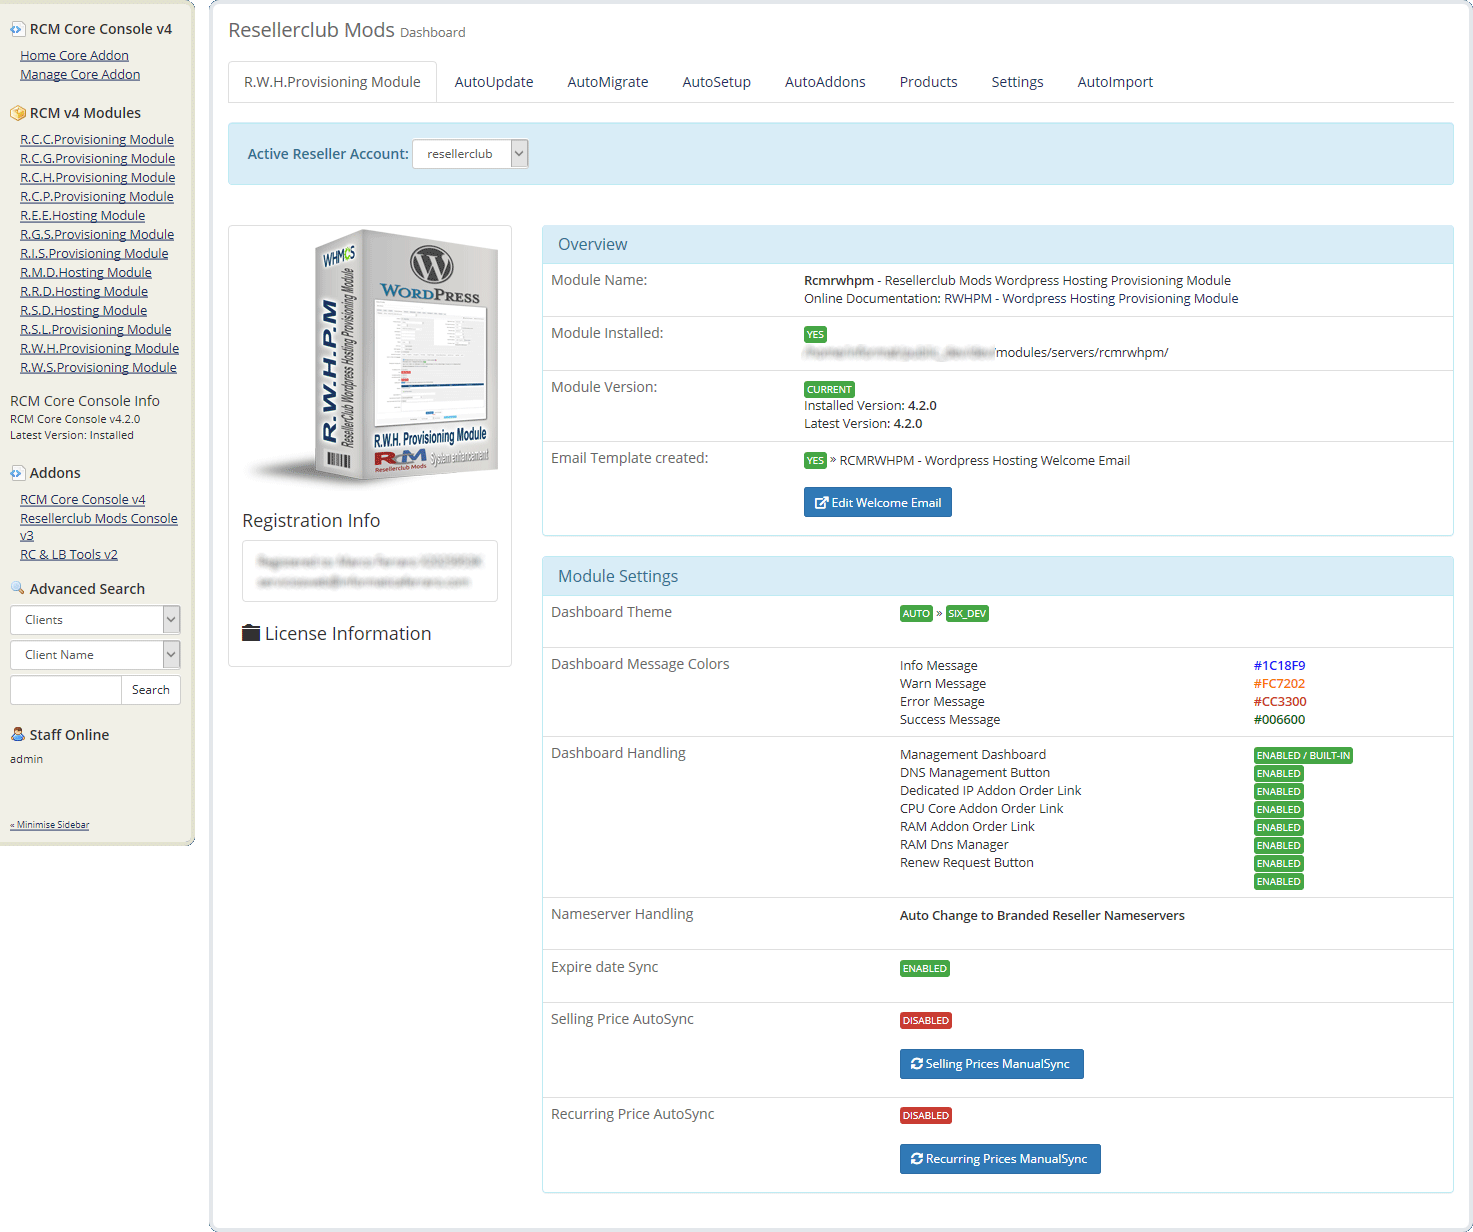Screen dimensions: 1473x1232
Task: Click the Edit Welcome Email button
Action: point(878,502)
